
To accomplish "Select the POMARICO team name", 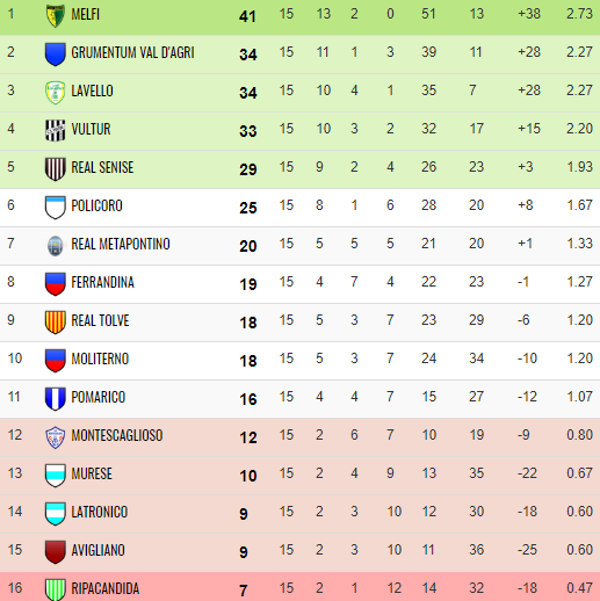I will tap(98, 397).
